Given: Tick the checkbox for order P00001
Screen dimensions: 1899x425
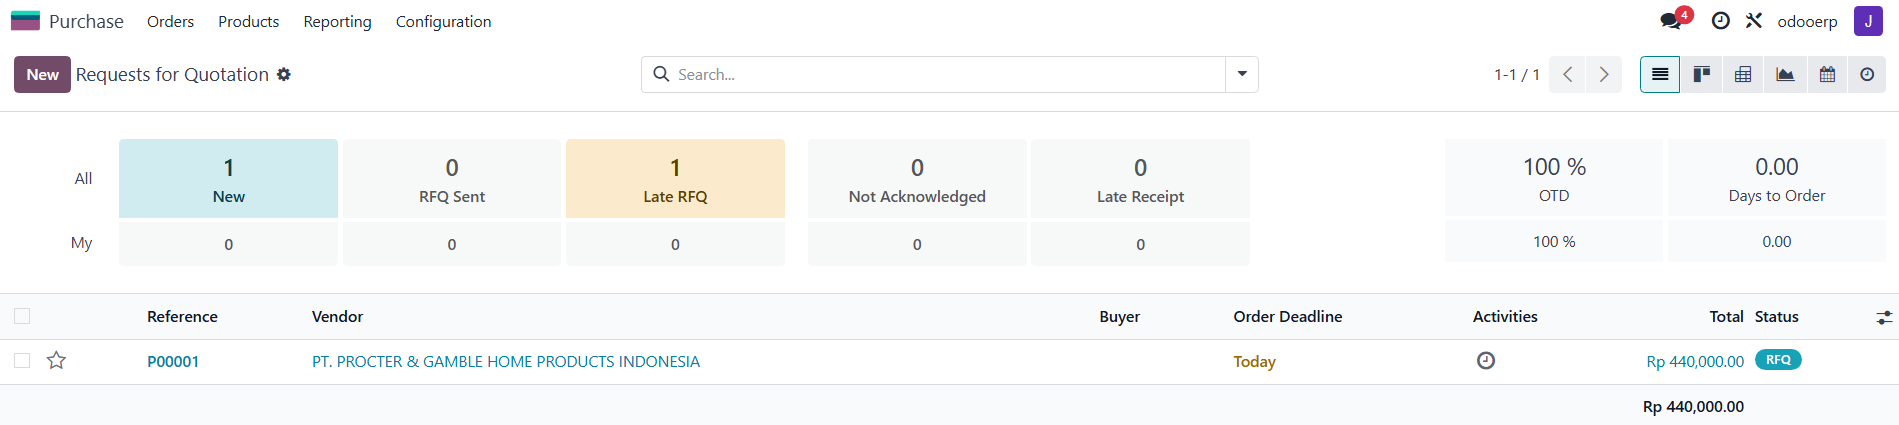Looking at the screenshot, I should pos(22,360).
